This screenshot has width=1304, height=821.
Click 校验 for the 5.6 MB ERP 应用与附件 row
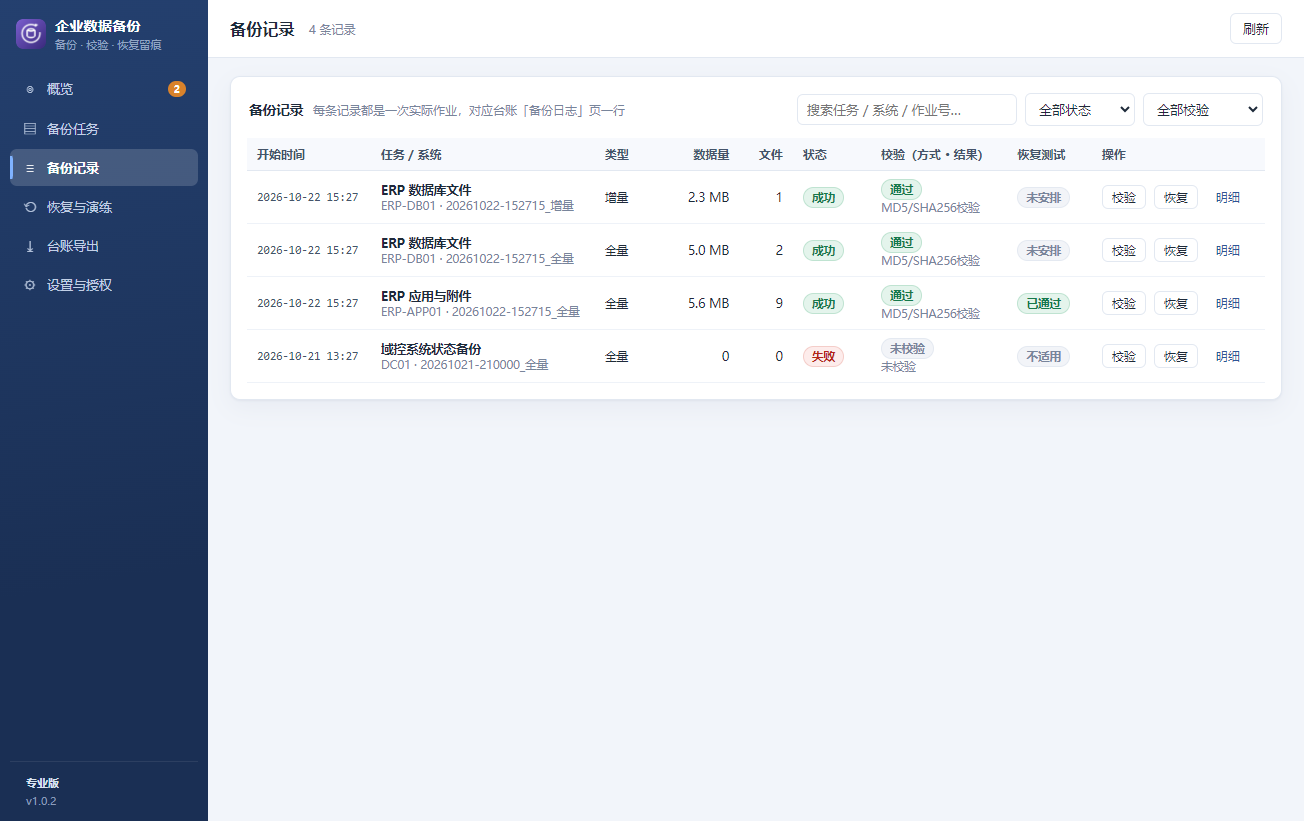pyautogui.click(x=1124, y=303)
